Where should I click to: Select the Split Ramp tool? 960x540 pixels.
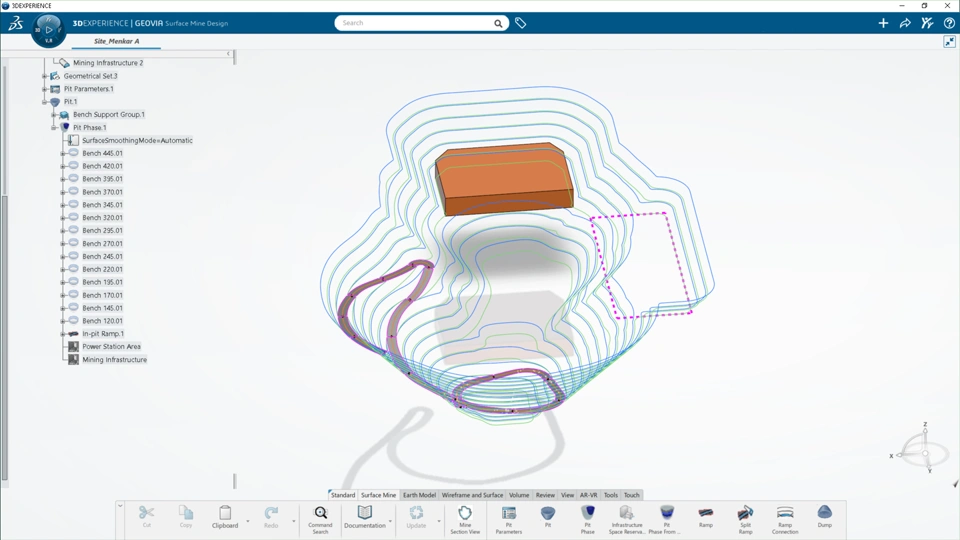coord(745,520)
